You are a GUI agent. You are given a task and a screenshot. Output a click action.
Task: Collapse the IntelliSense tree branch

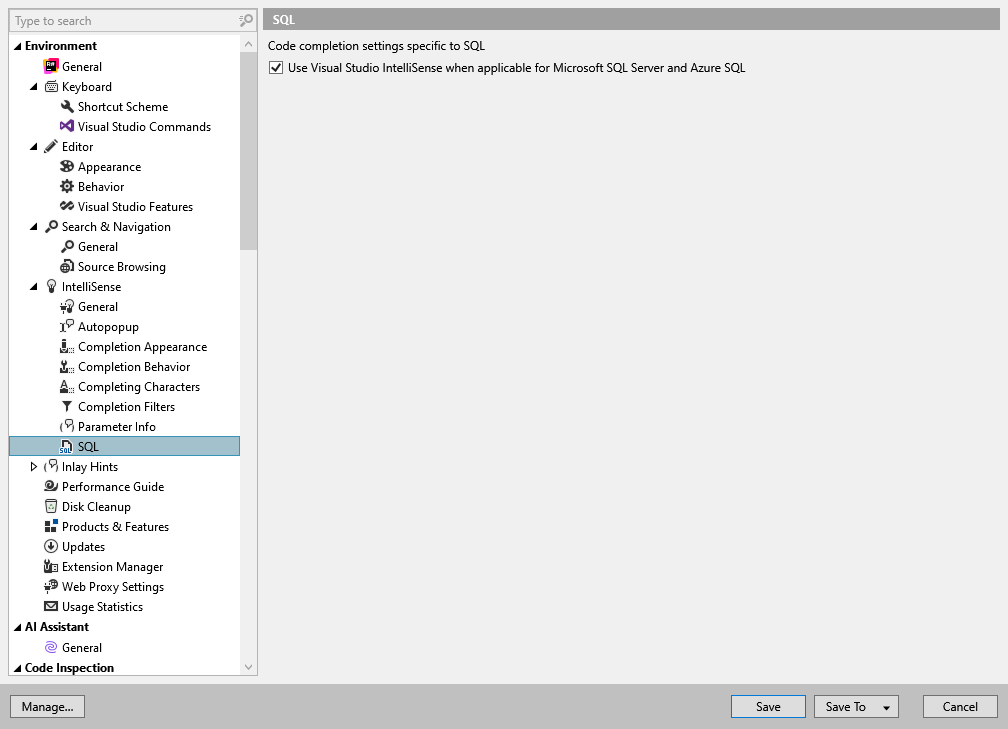(x=31, y=286)
